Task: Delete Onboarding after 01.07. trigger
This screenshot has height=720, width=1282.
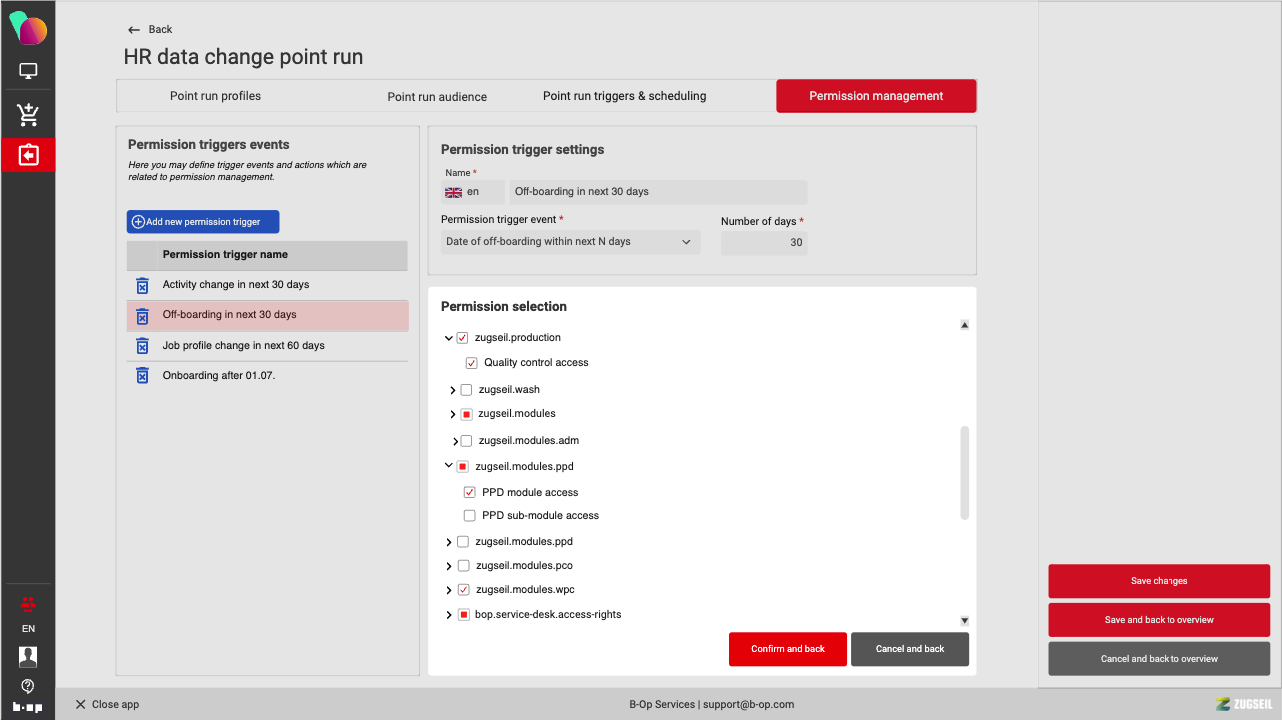Action: pos(142,376)
